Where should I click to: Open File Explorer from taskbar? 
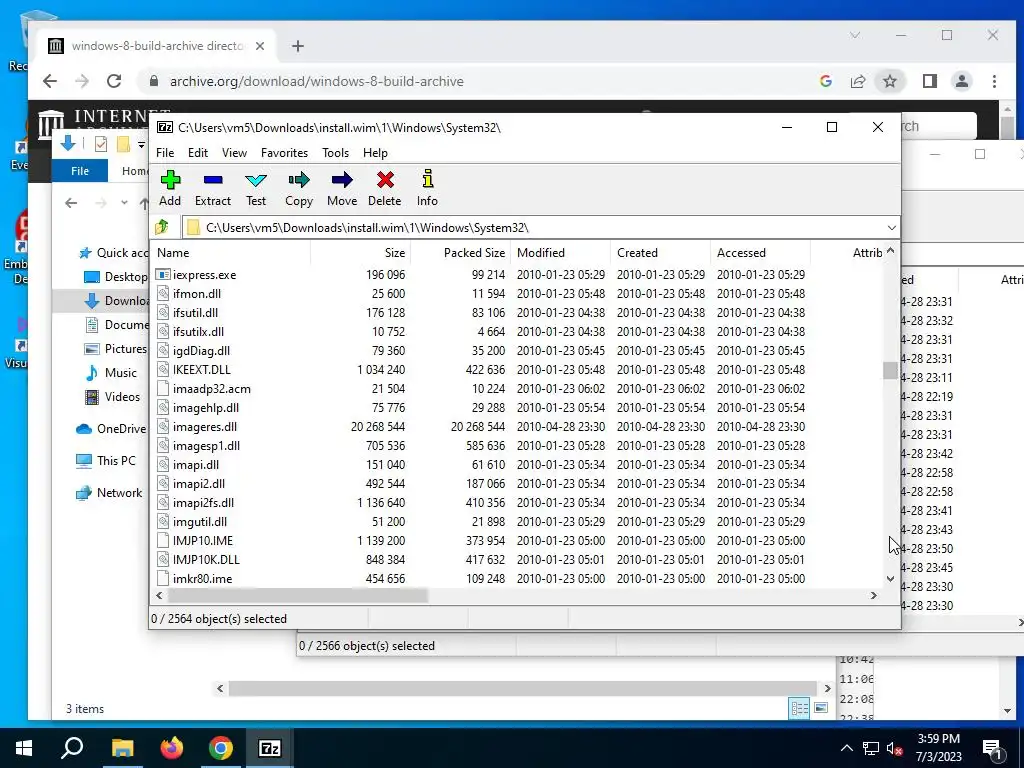pos(122,748)
